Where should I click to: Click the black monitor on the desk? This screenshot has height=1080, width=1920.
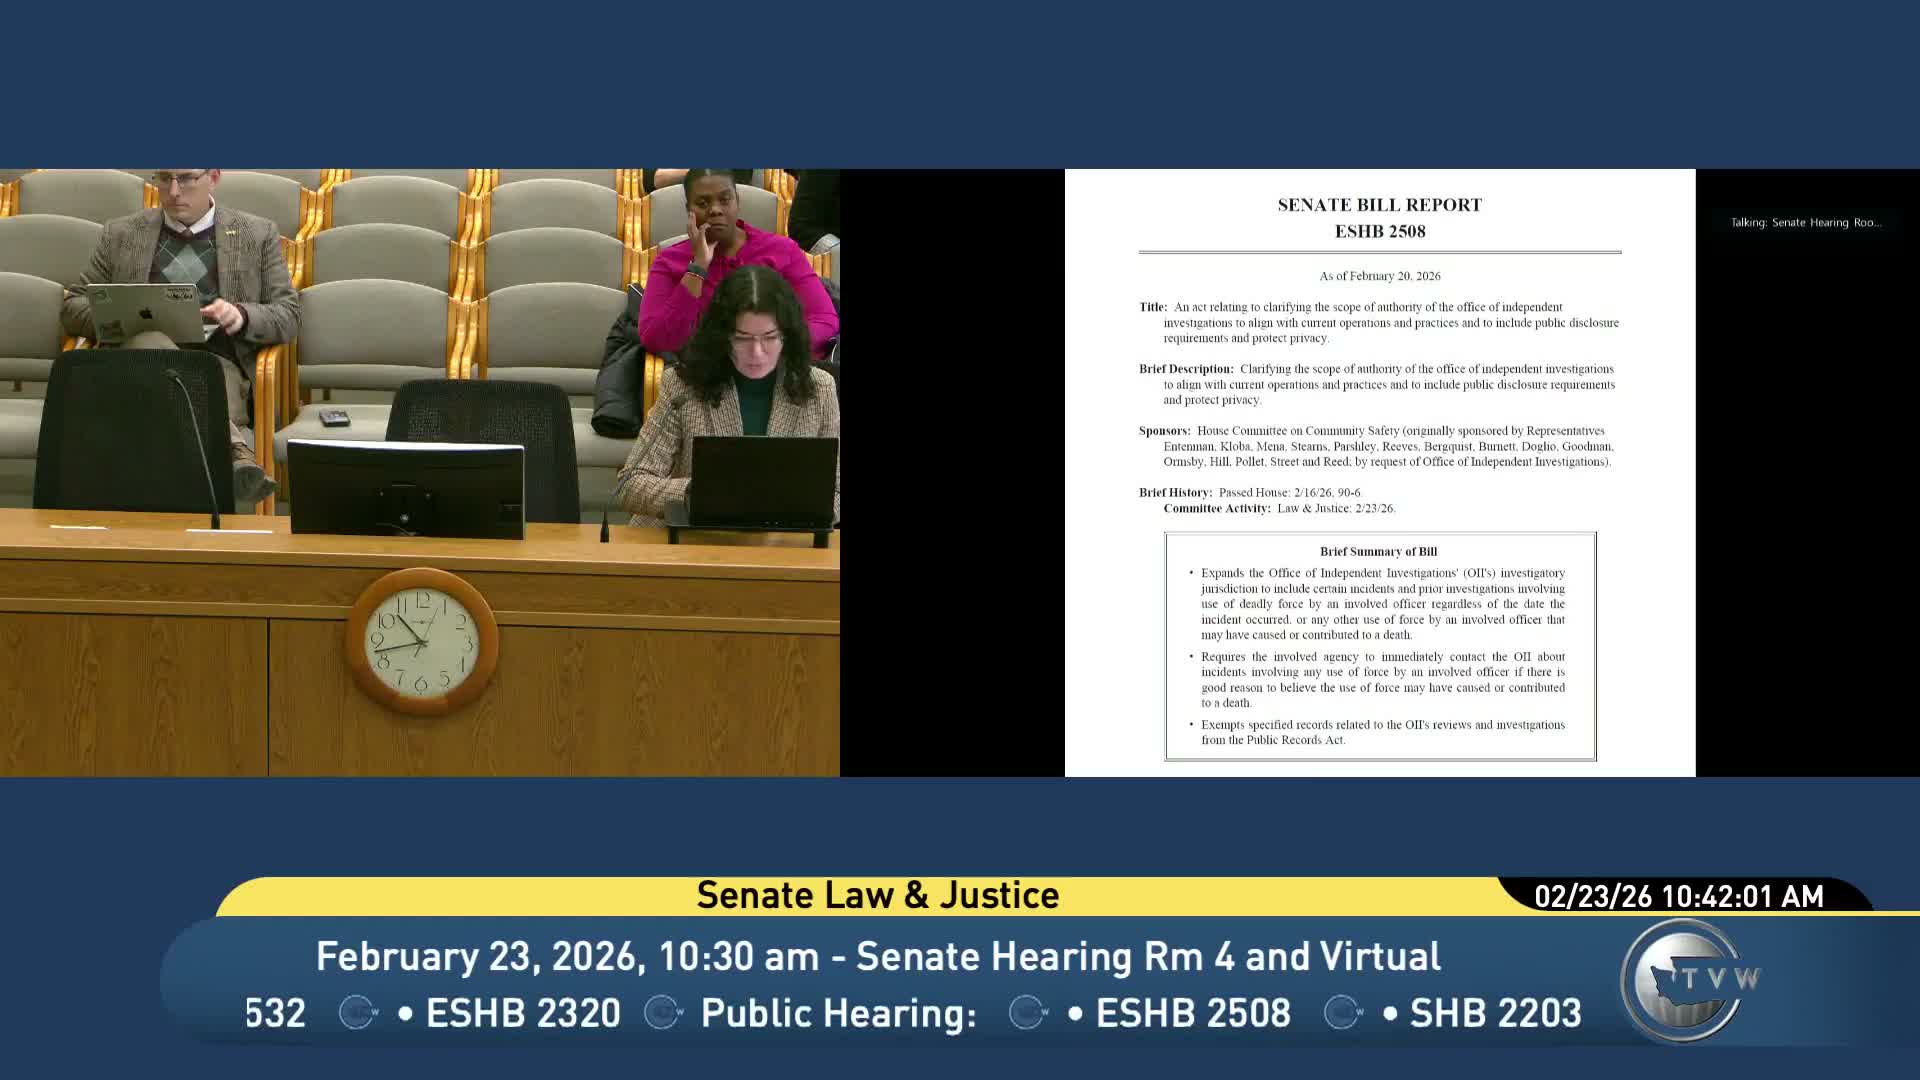(x=406, y=489)
